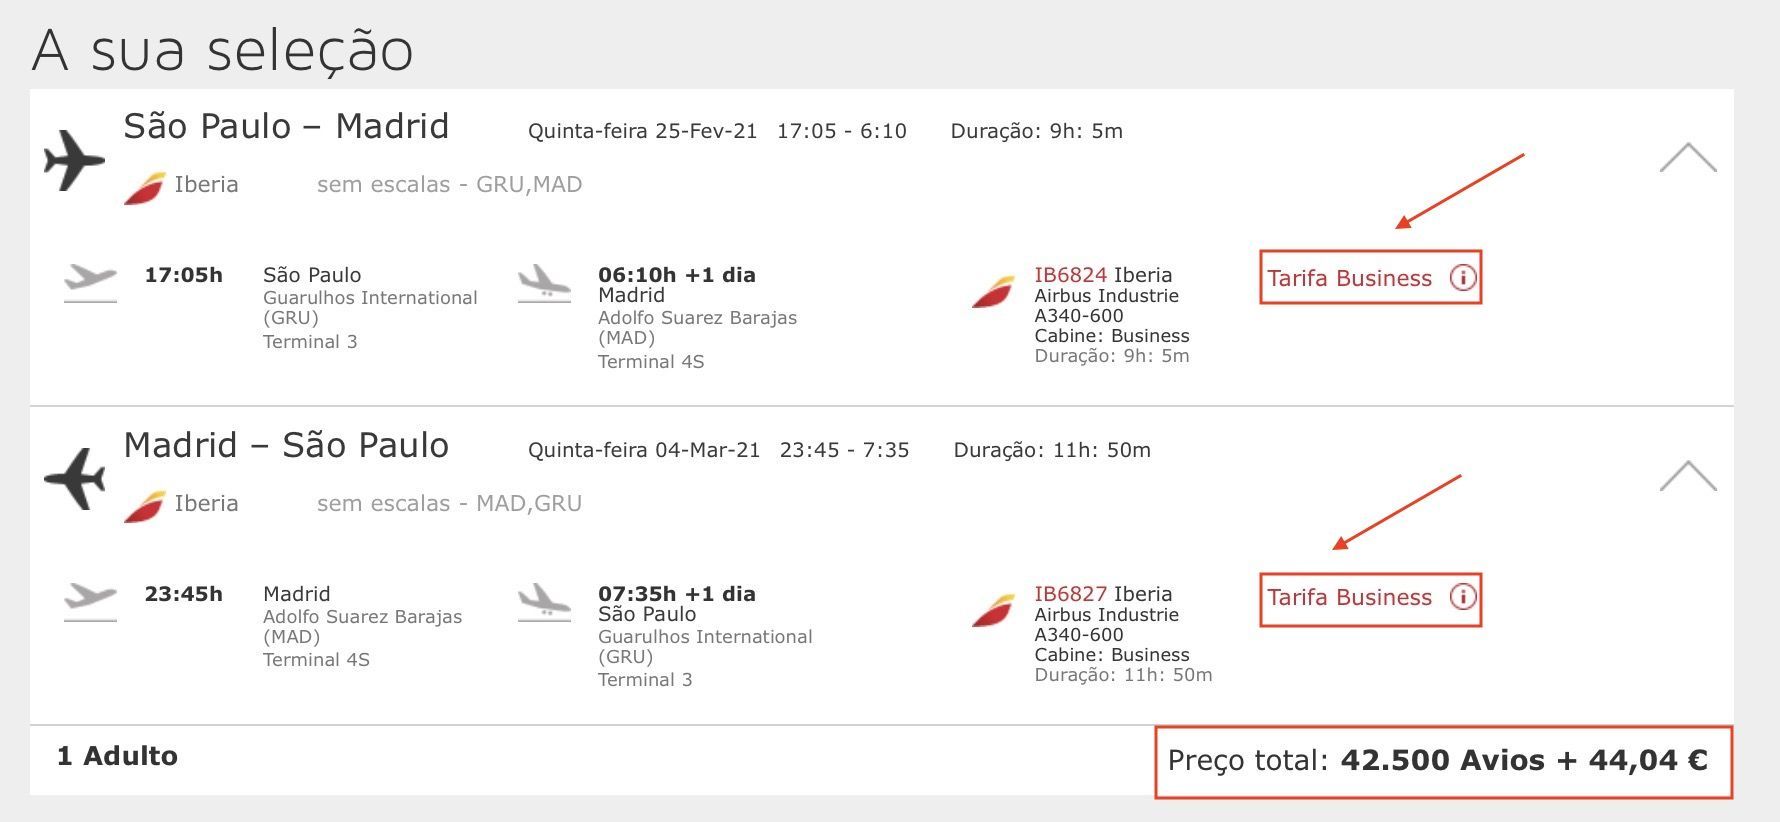Viewport: 1780px width, 822px height.
Task: Open the IB6824 flight number link
Action: coord(1070,275)
